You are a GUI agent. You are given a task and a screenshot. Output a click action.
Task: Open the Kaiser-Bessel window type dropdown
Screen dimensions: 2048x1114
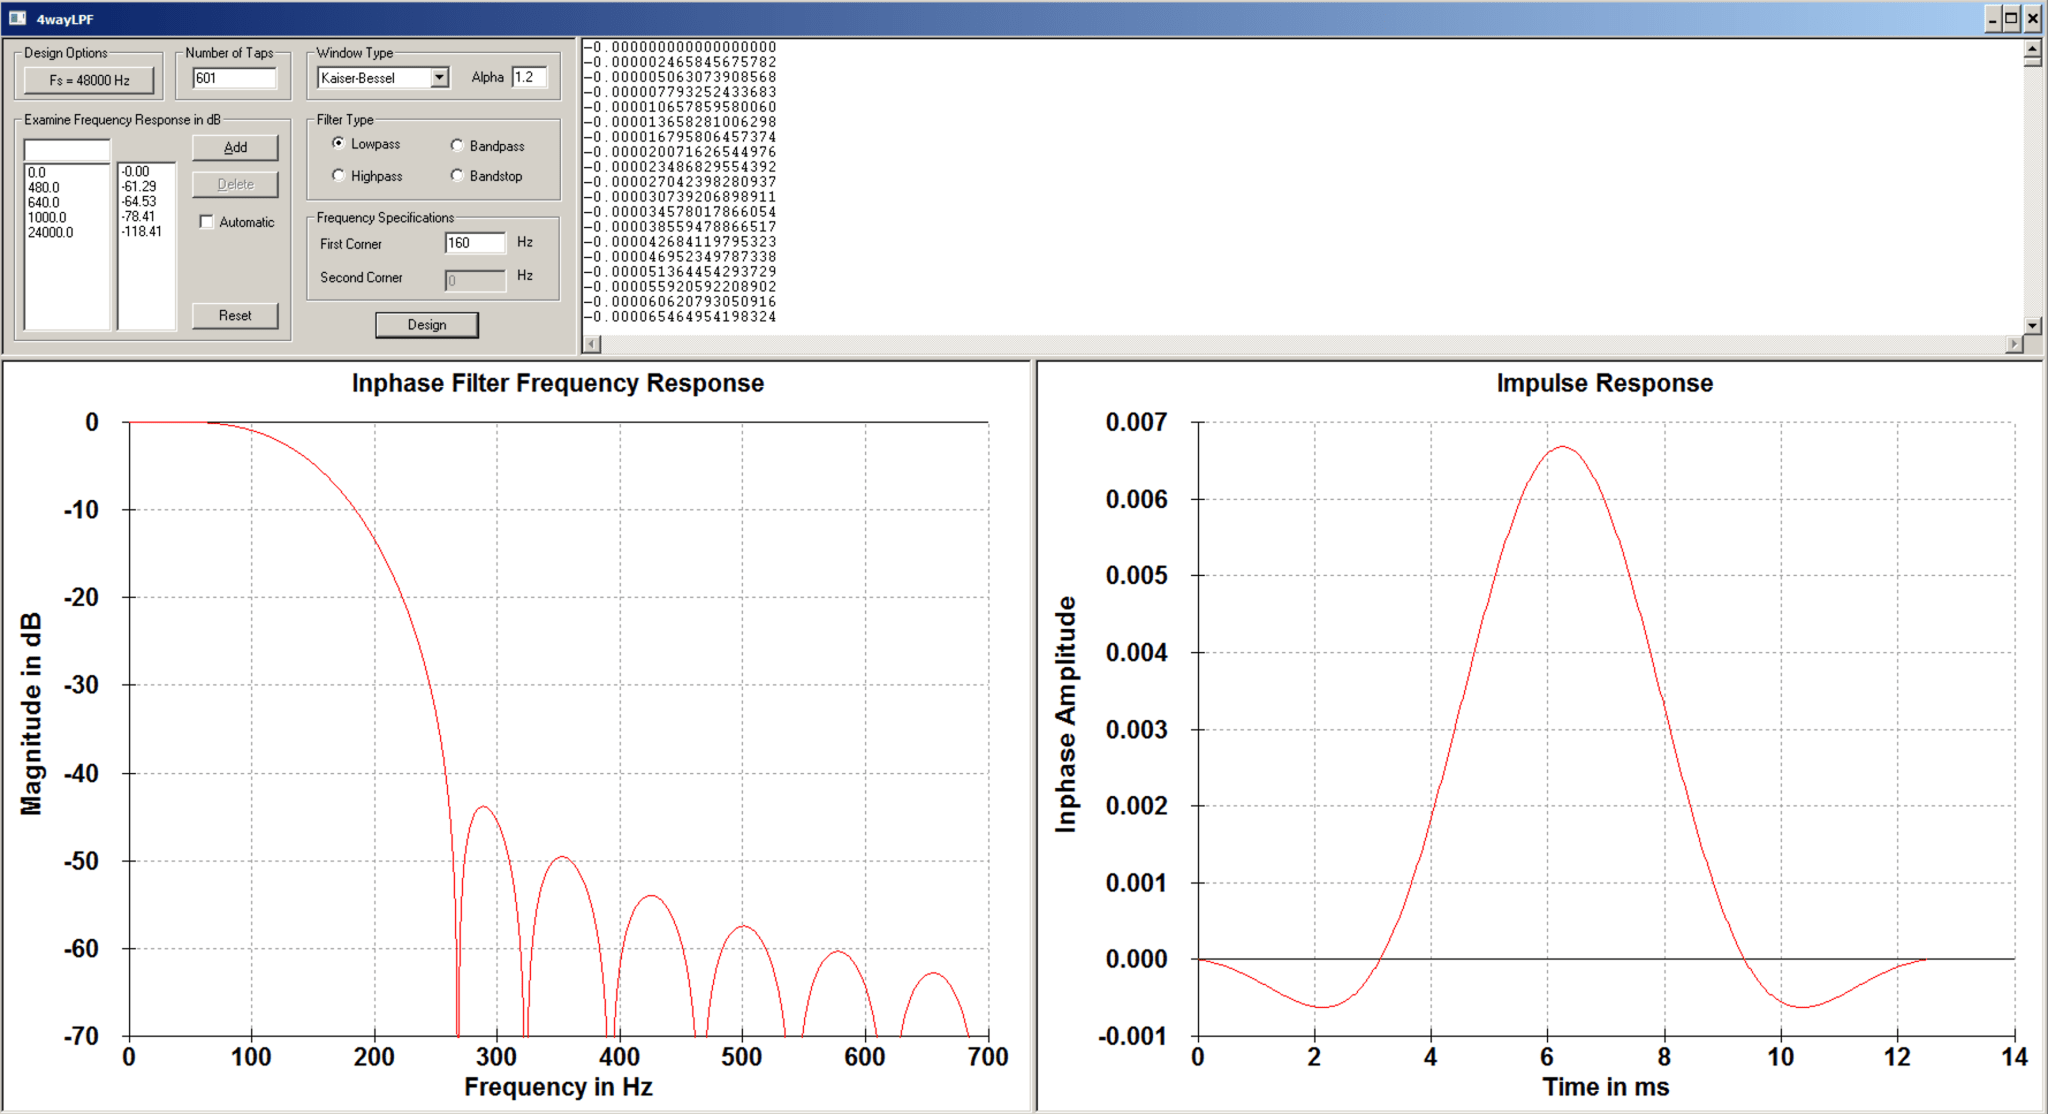click(x=439, y=78)
